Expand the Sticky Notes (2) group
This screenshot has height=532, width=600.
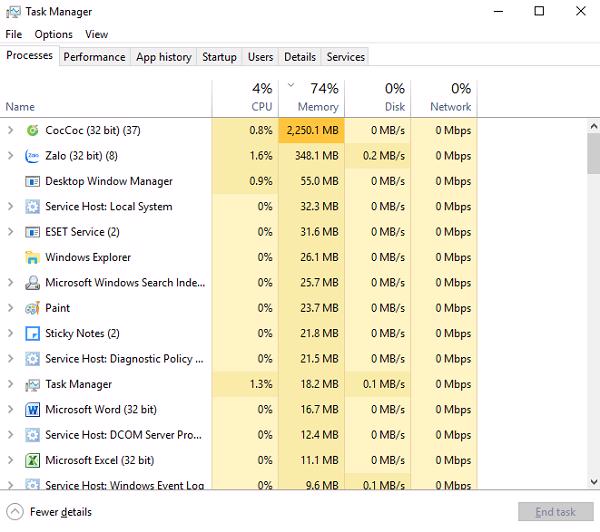coord(10,334)
